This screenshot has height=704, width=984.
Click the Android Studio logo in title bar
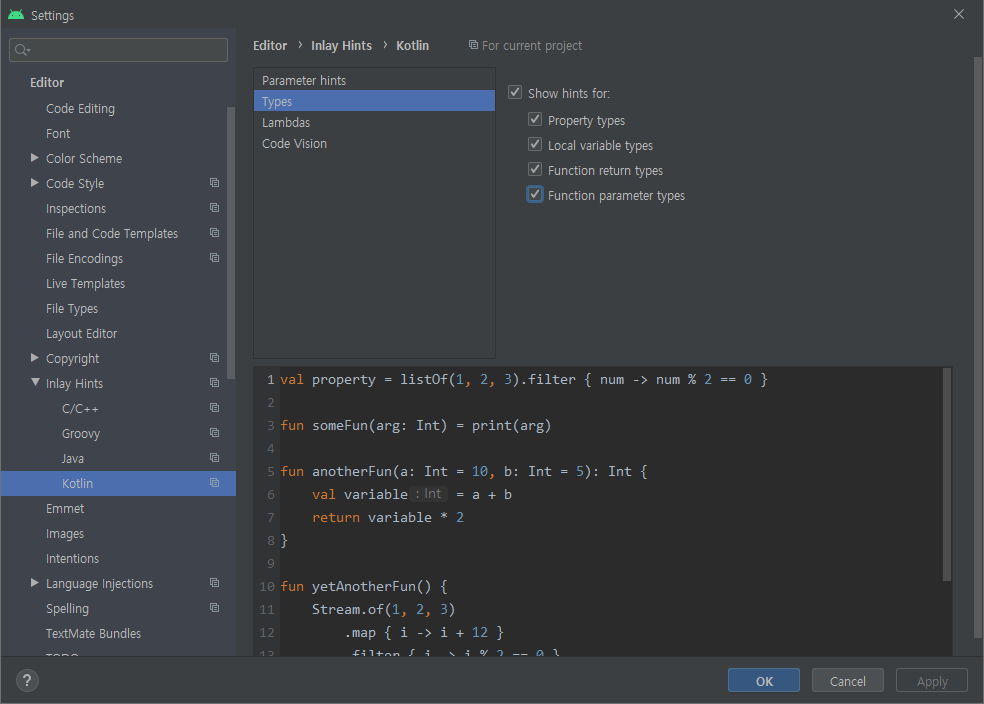click(16, 14)
